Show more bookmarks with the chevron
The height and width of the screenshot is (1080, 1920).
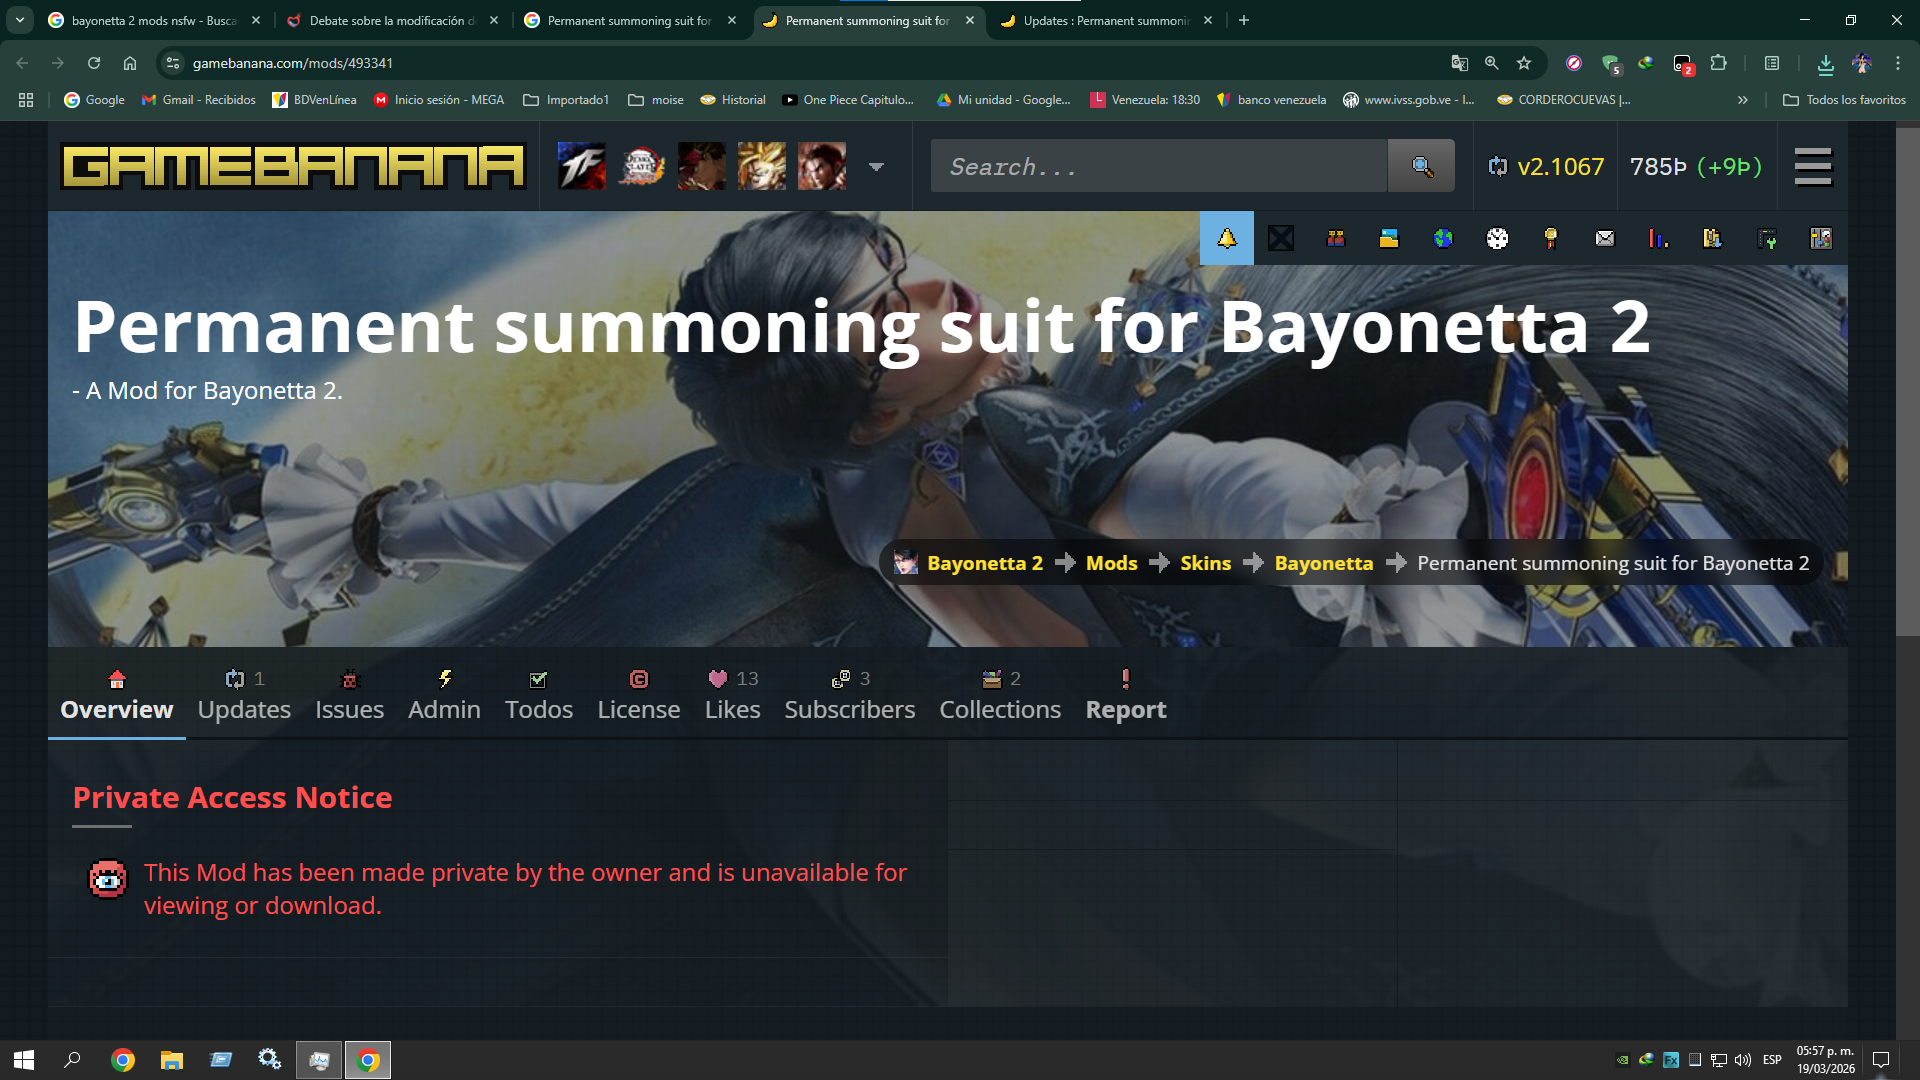tap(1743, 100)
